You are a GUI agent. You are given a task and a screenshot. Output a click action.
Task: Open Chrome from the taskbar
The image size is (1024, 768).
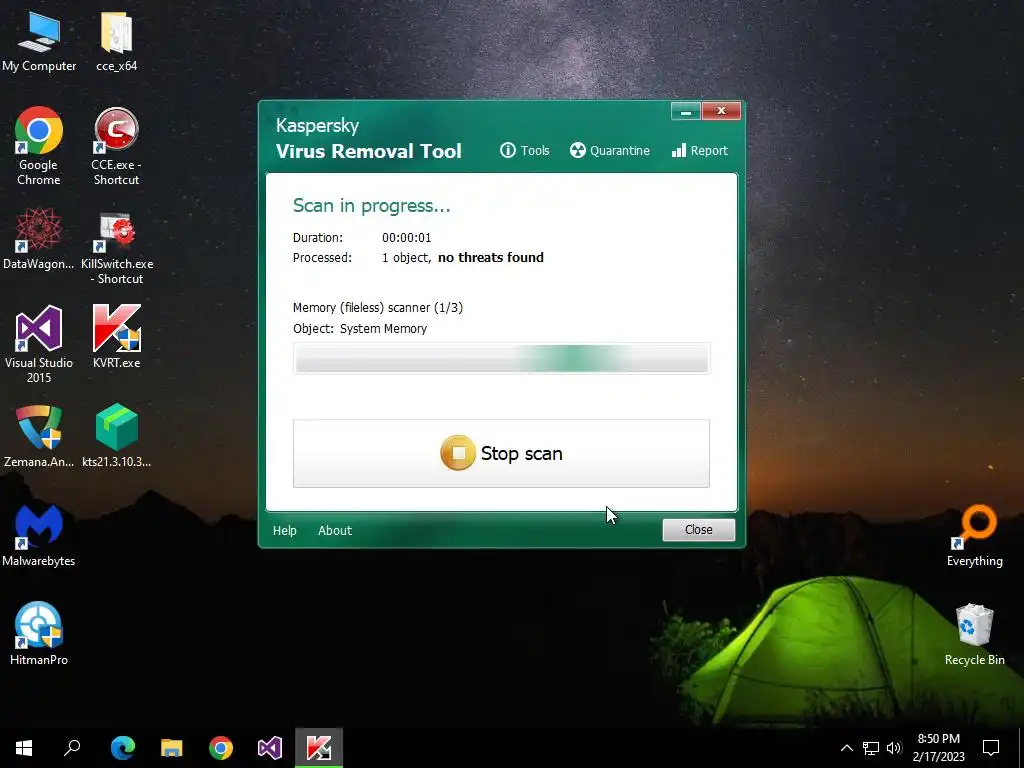click(221, 748)
